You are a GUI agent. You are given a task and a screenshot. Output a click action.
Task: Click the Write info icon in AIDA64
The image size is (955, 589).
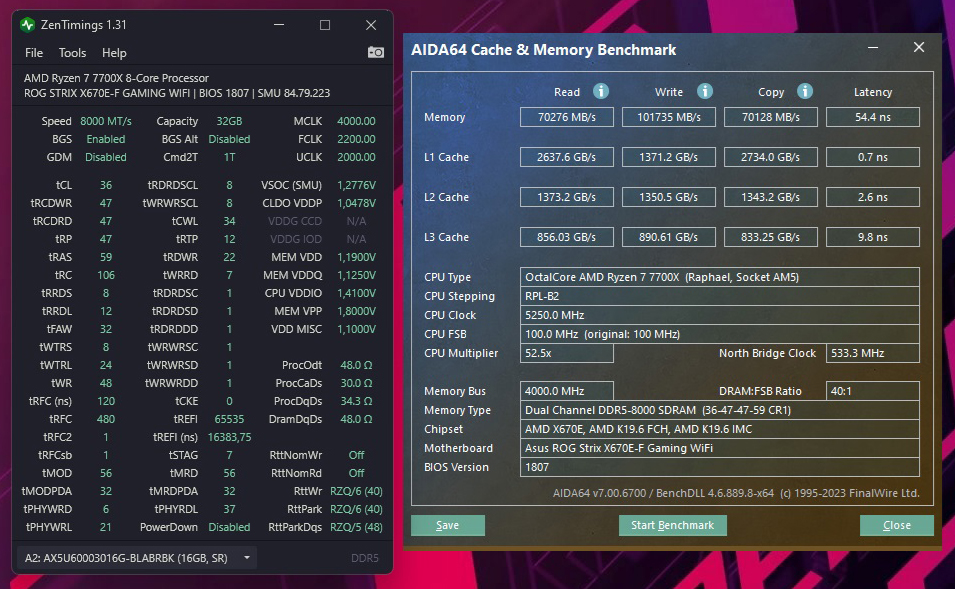(705, 91)
